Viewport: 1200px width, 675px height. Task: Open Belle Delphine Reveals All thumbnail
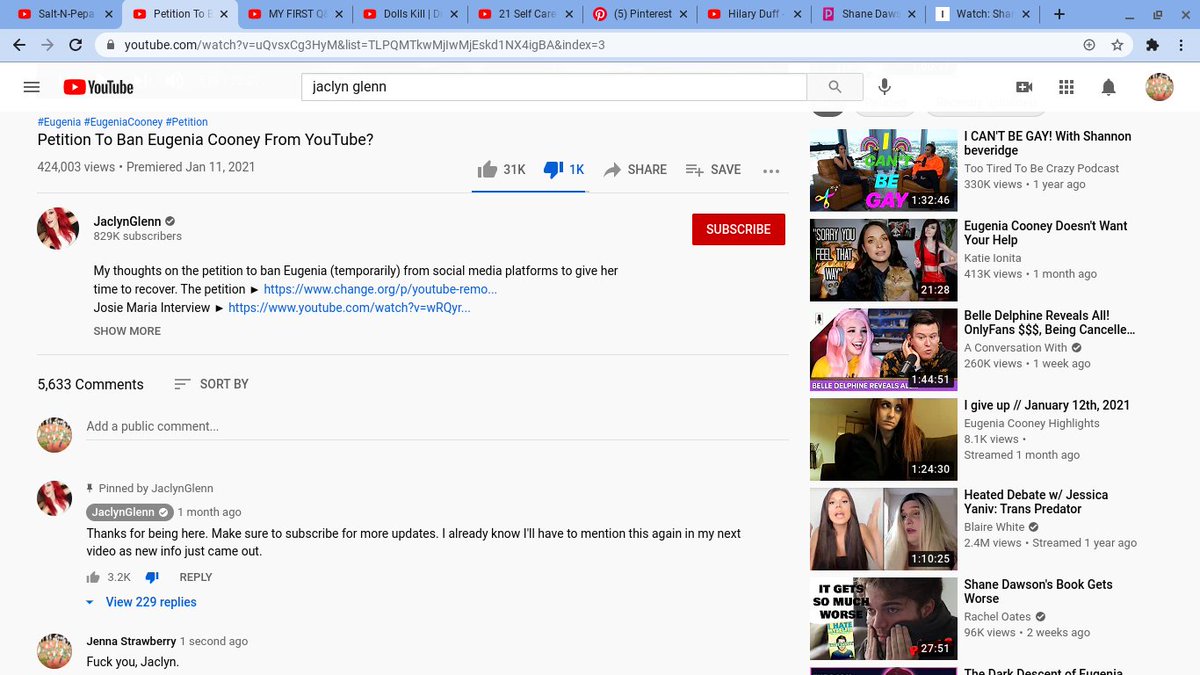(883, 349)
